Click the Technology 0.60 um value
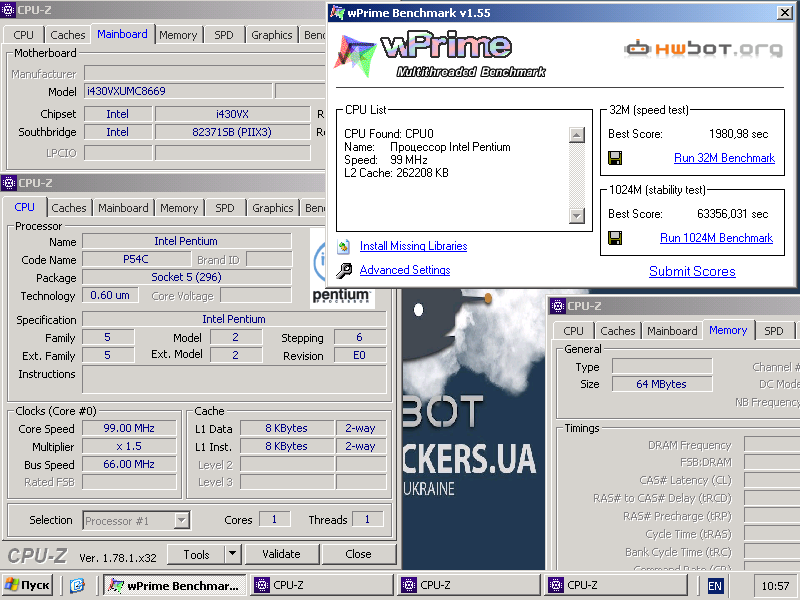This screenshot has height=600, width=800. pos(110,295)
